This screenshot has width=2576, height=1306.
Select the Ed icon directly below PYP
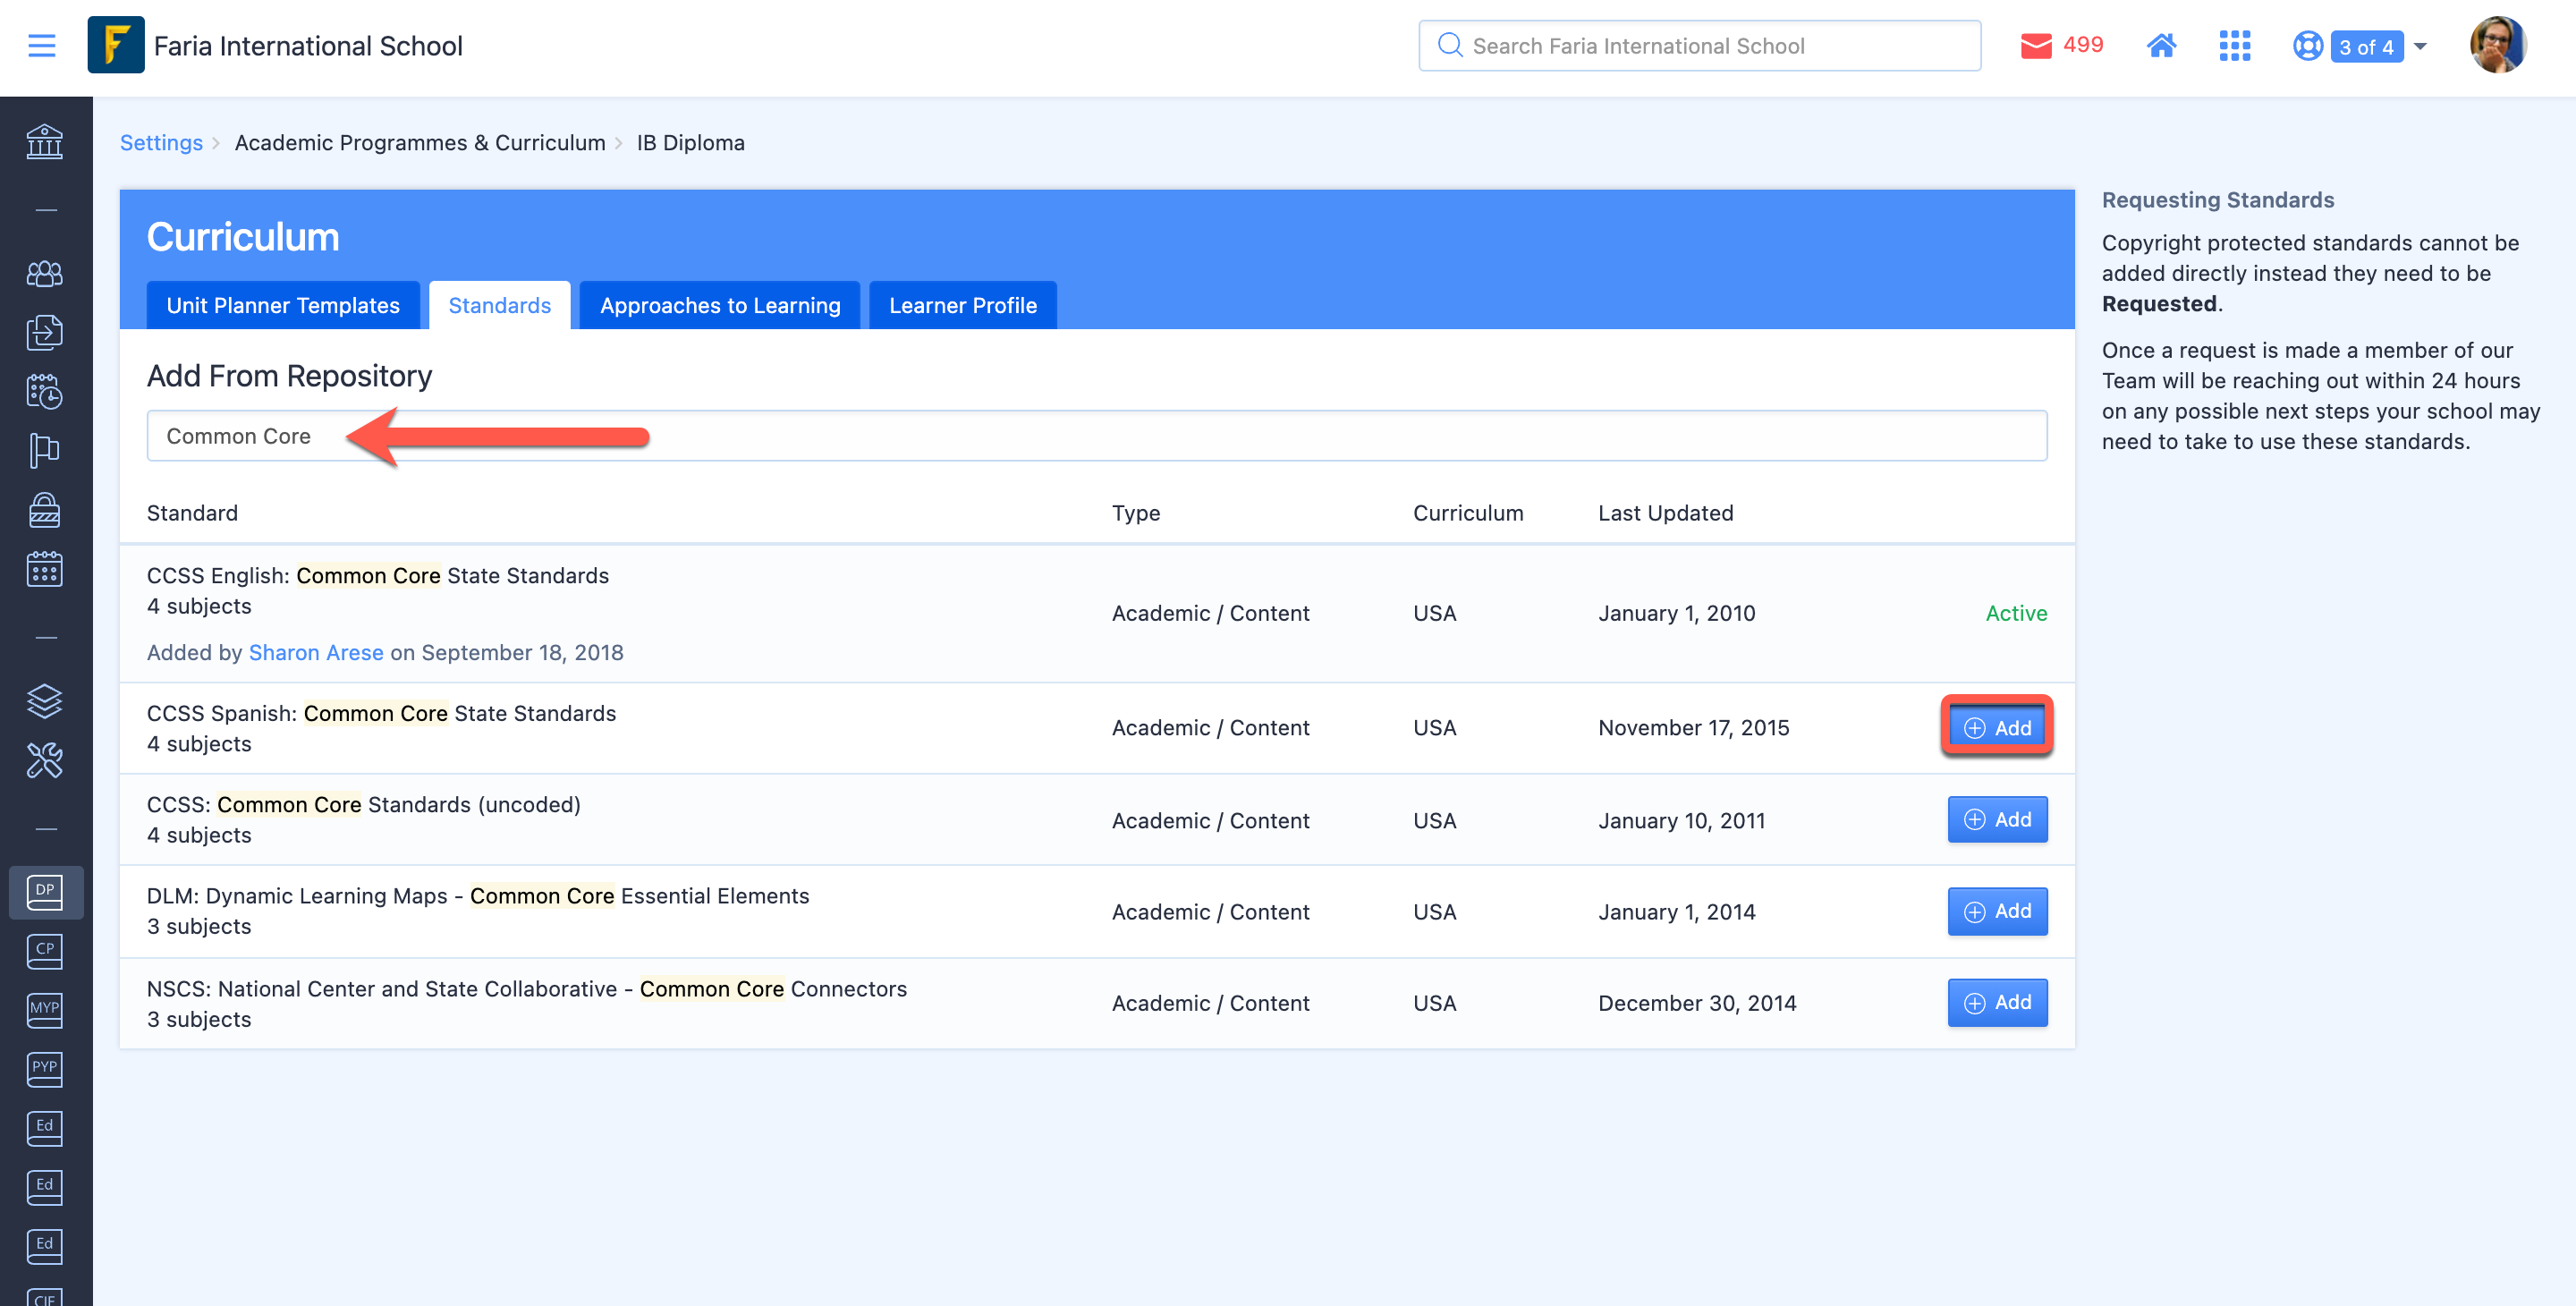coord(44,1127)
